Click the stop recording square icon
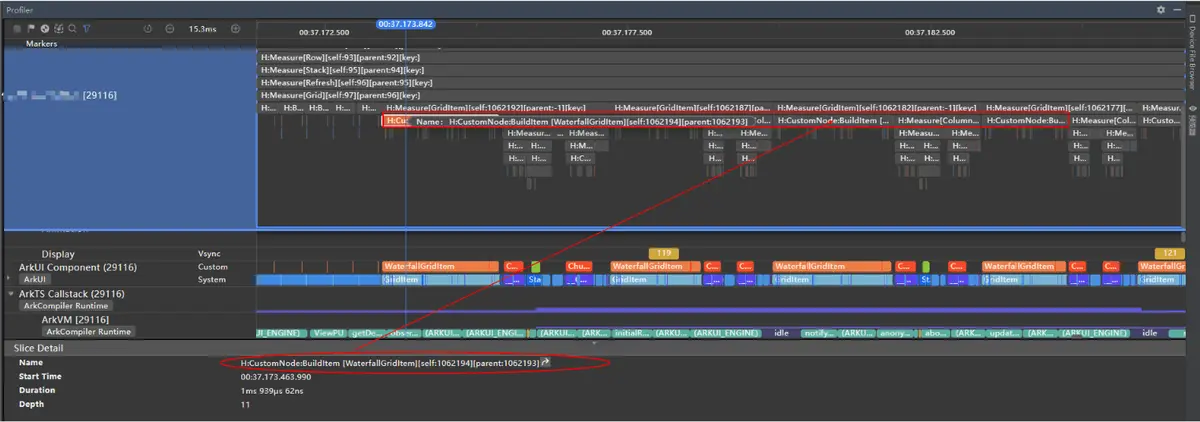 pyautogui.click(x=17, y=29)
